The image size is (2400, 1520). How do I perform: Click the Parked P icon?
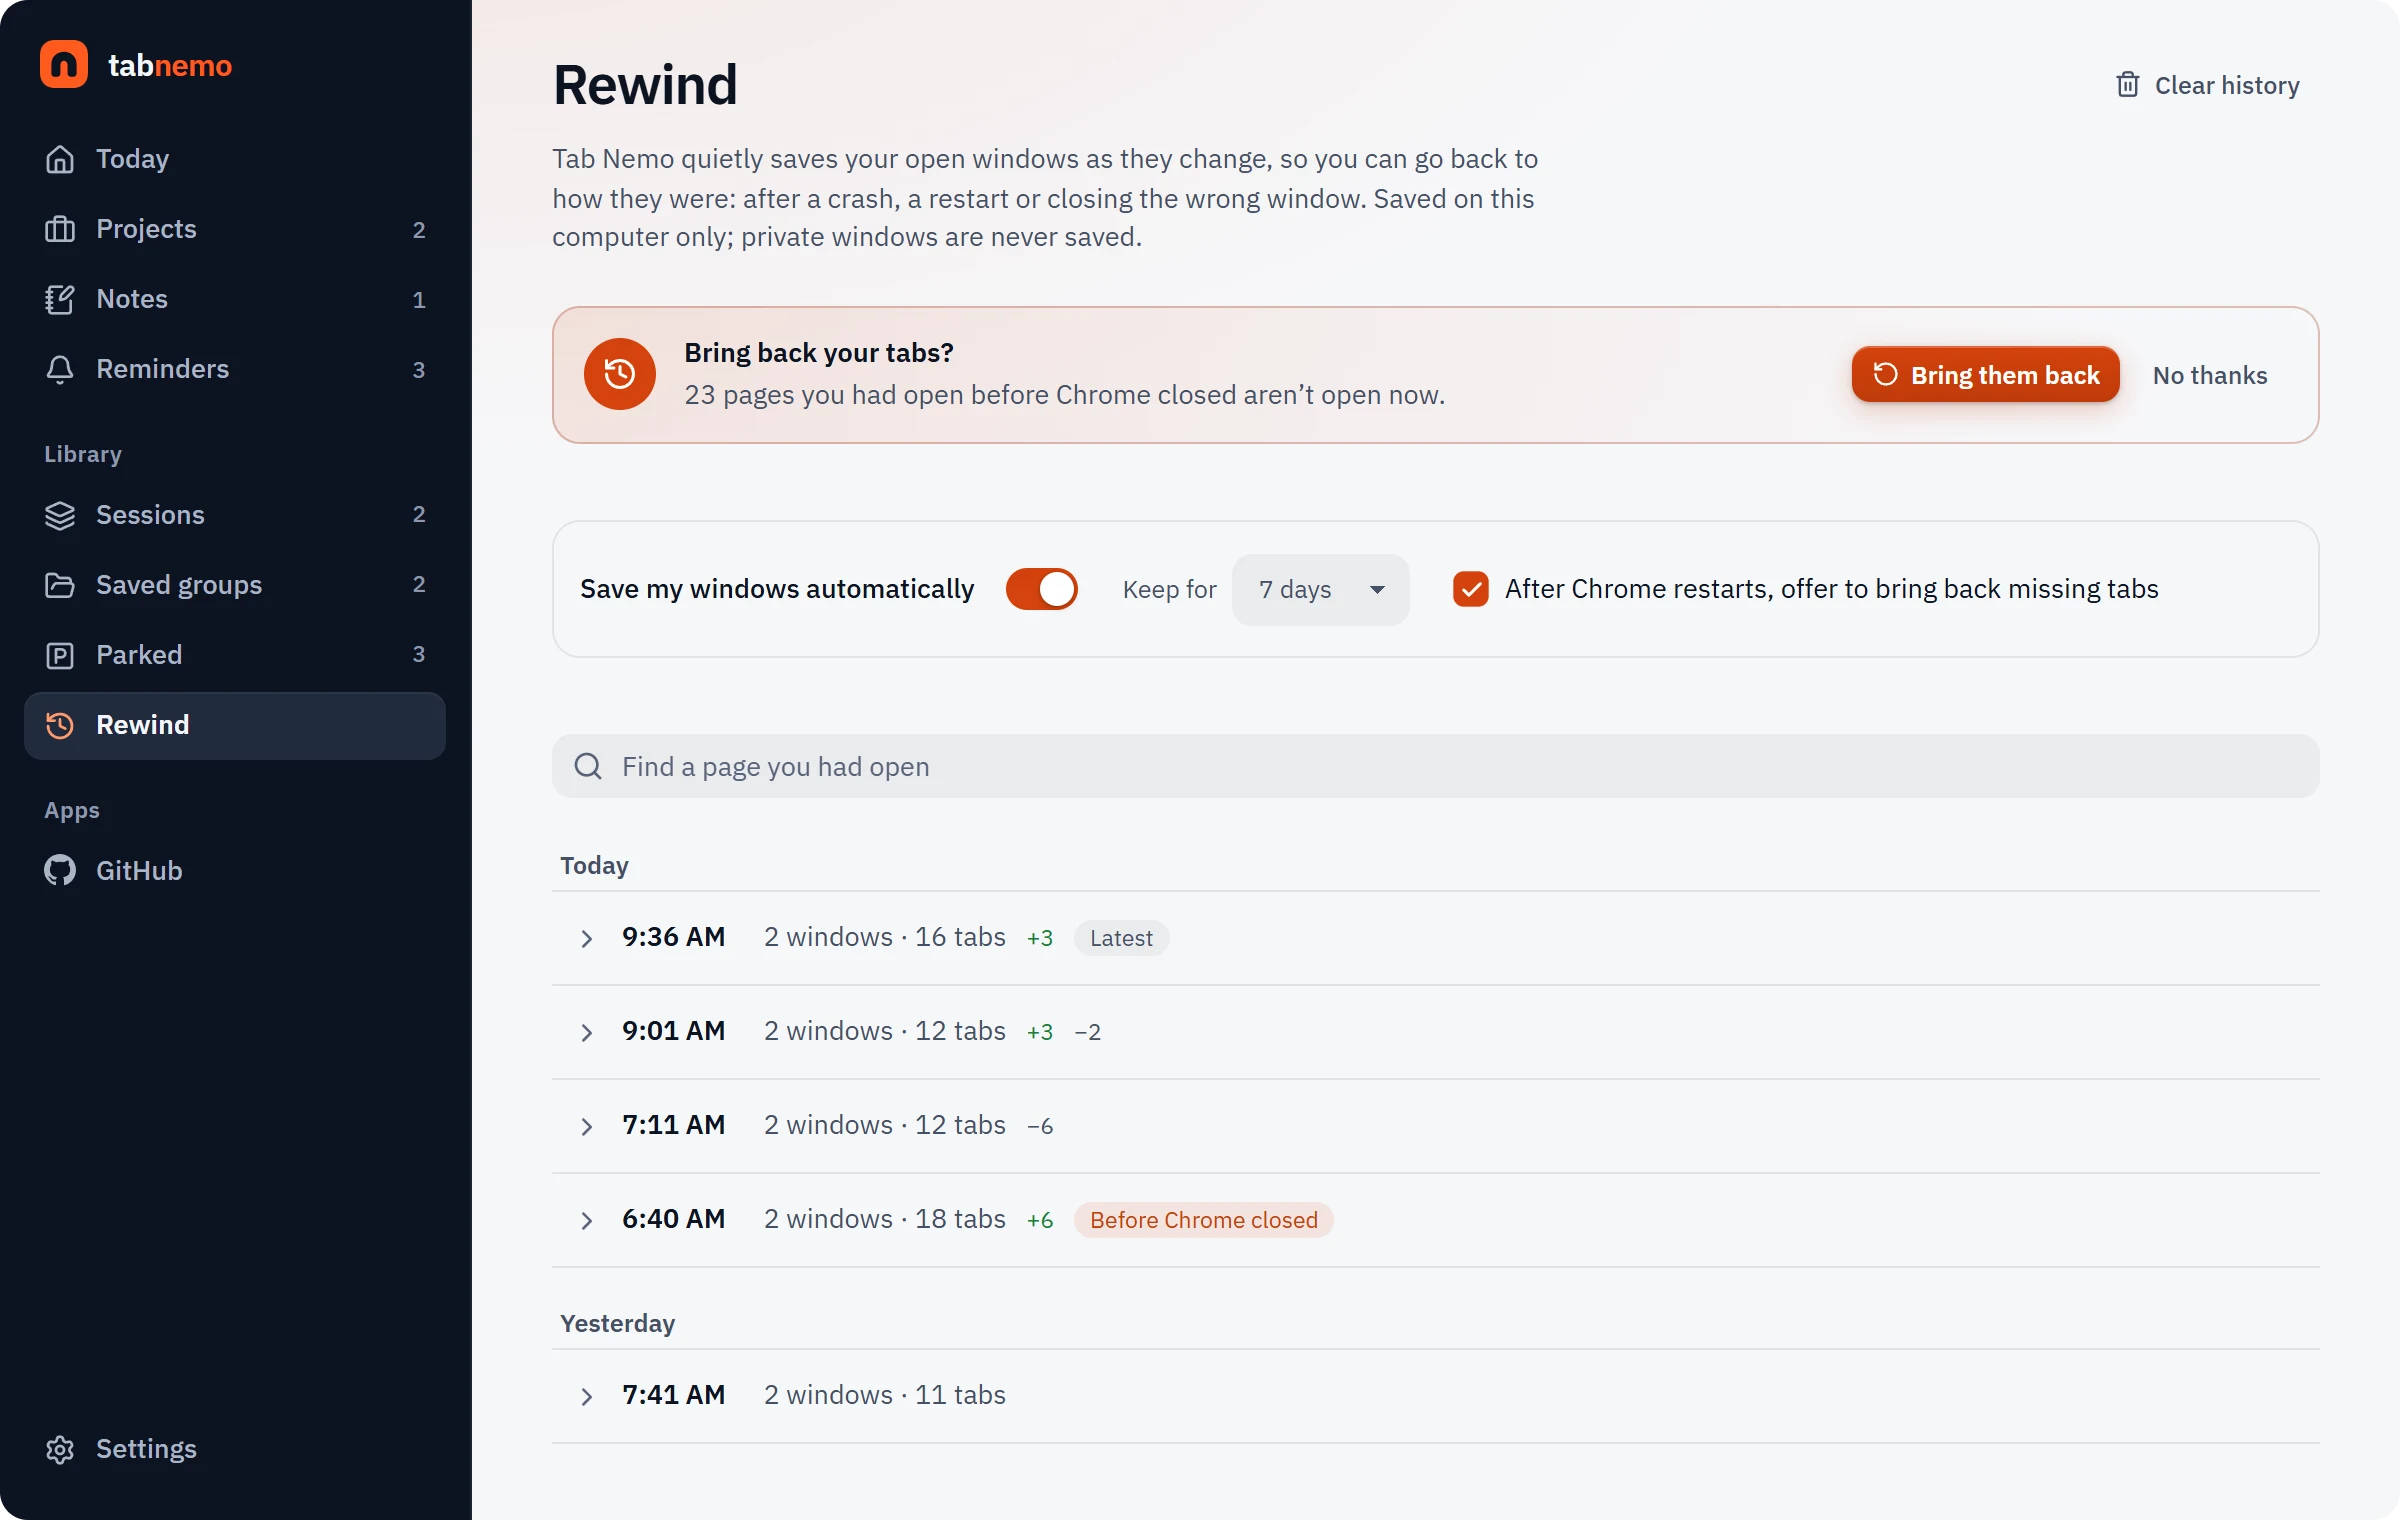[60, 655]
